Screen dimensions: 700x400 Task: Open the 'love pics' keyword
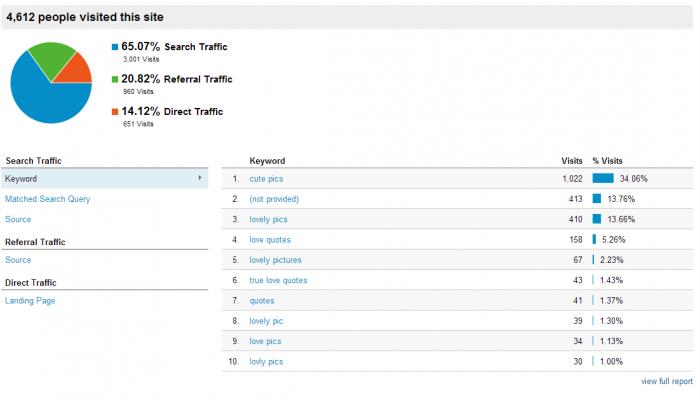[x=265, y=341]
